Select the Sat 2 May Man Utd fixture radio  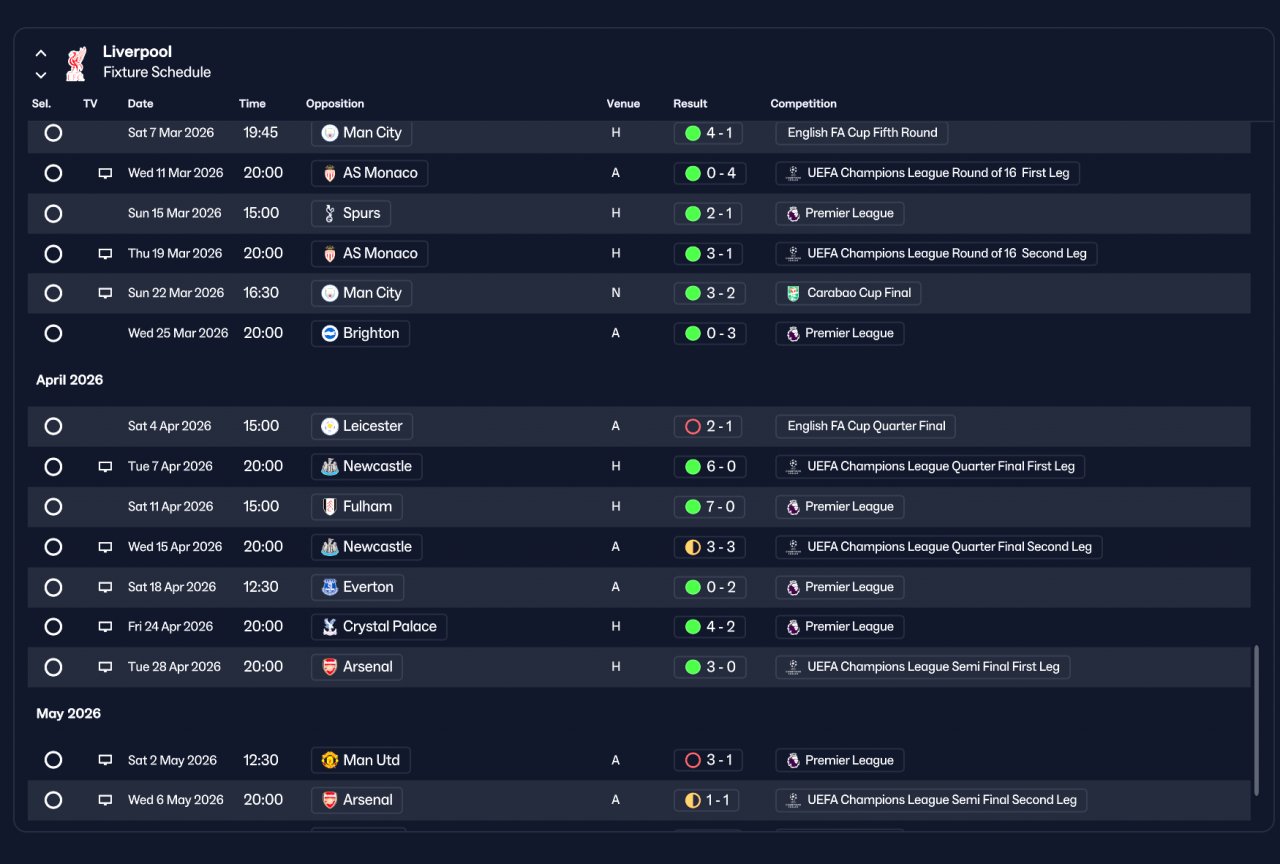pos(53,760)
